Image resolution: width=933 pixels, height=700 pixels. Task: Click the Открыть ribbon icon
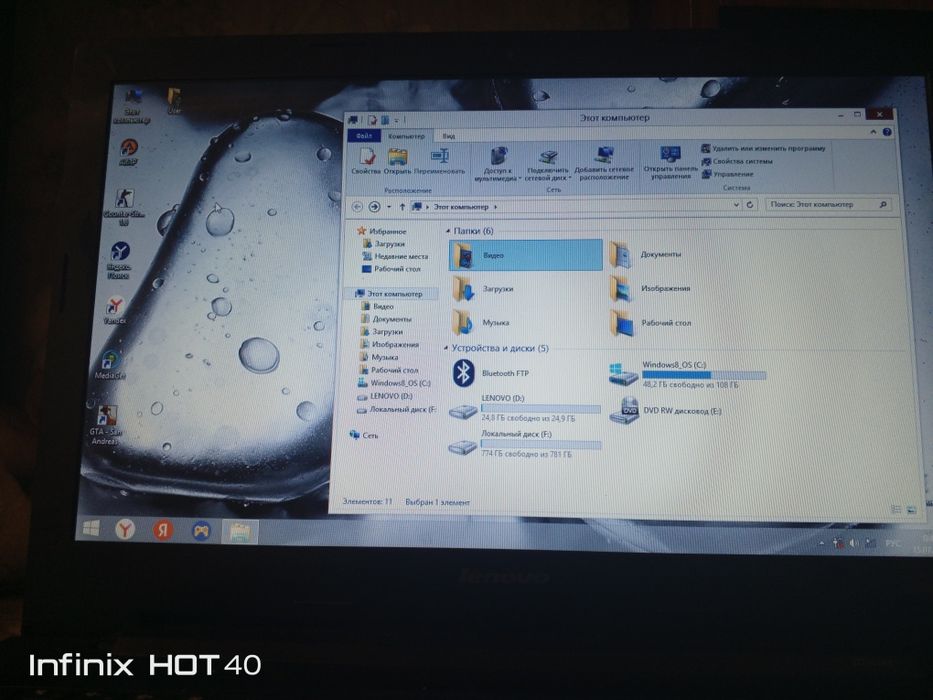[x=397, y=161]
